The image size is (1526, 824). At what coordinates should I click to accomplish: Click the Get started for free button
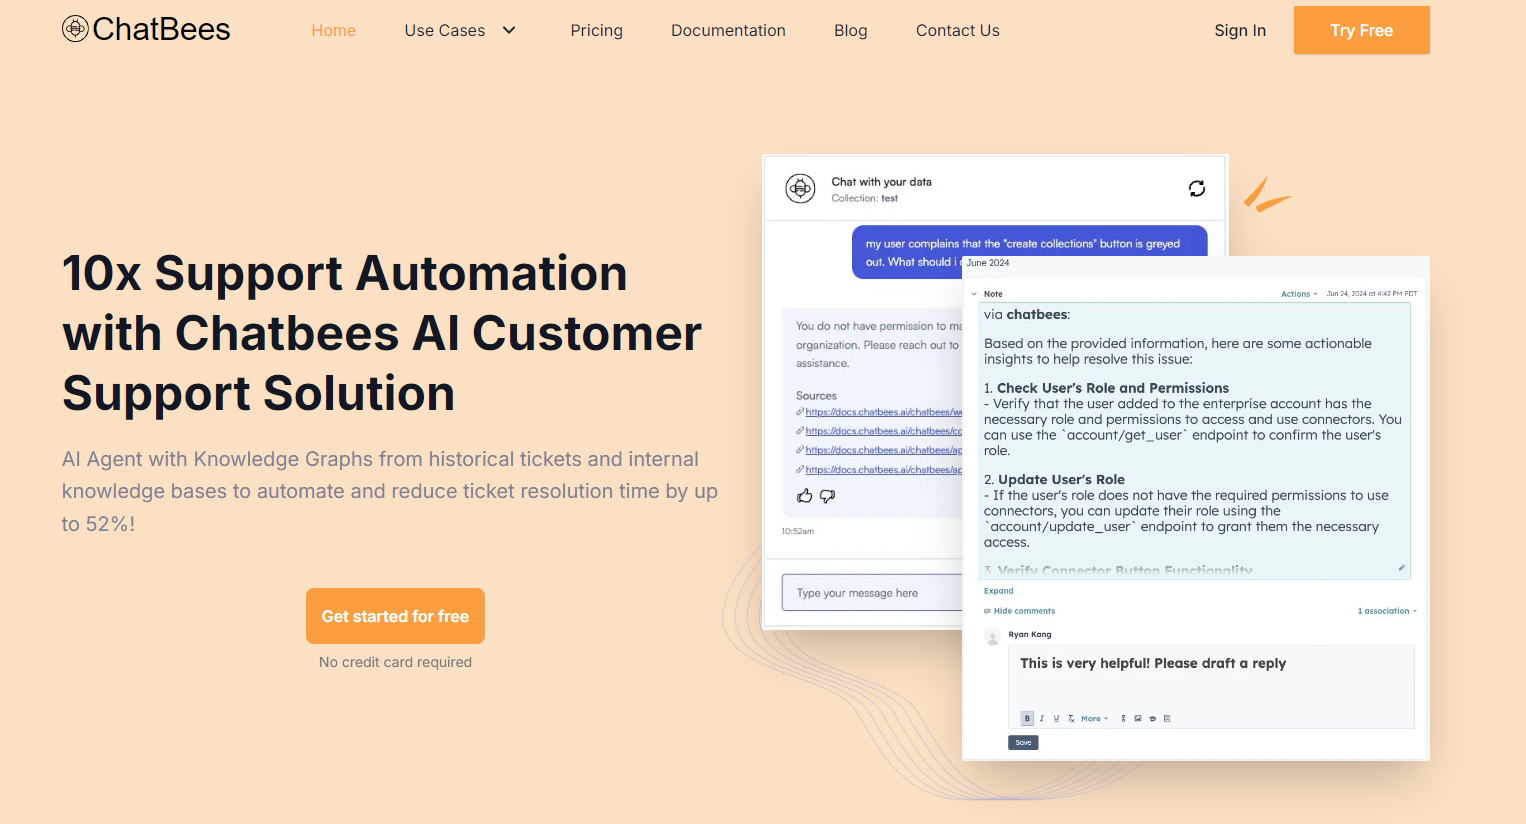(395, 616)
